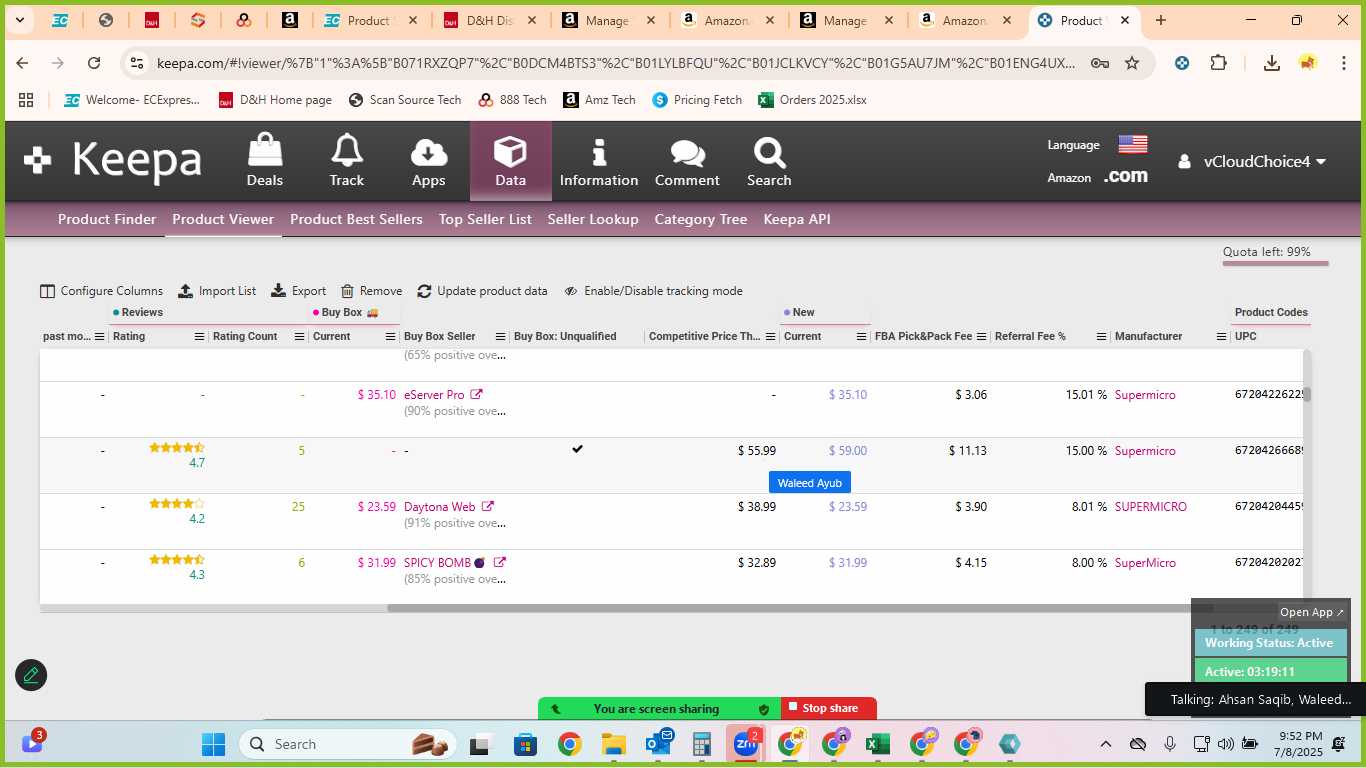This screenshot has width=1366, height=768.
Task: Click Import List button
Action: [x=217, y=291]
